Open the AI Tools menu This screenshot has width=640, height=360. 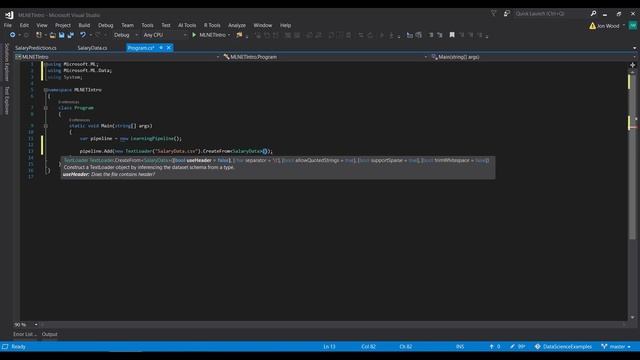[187, 25]
